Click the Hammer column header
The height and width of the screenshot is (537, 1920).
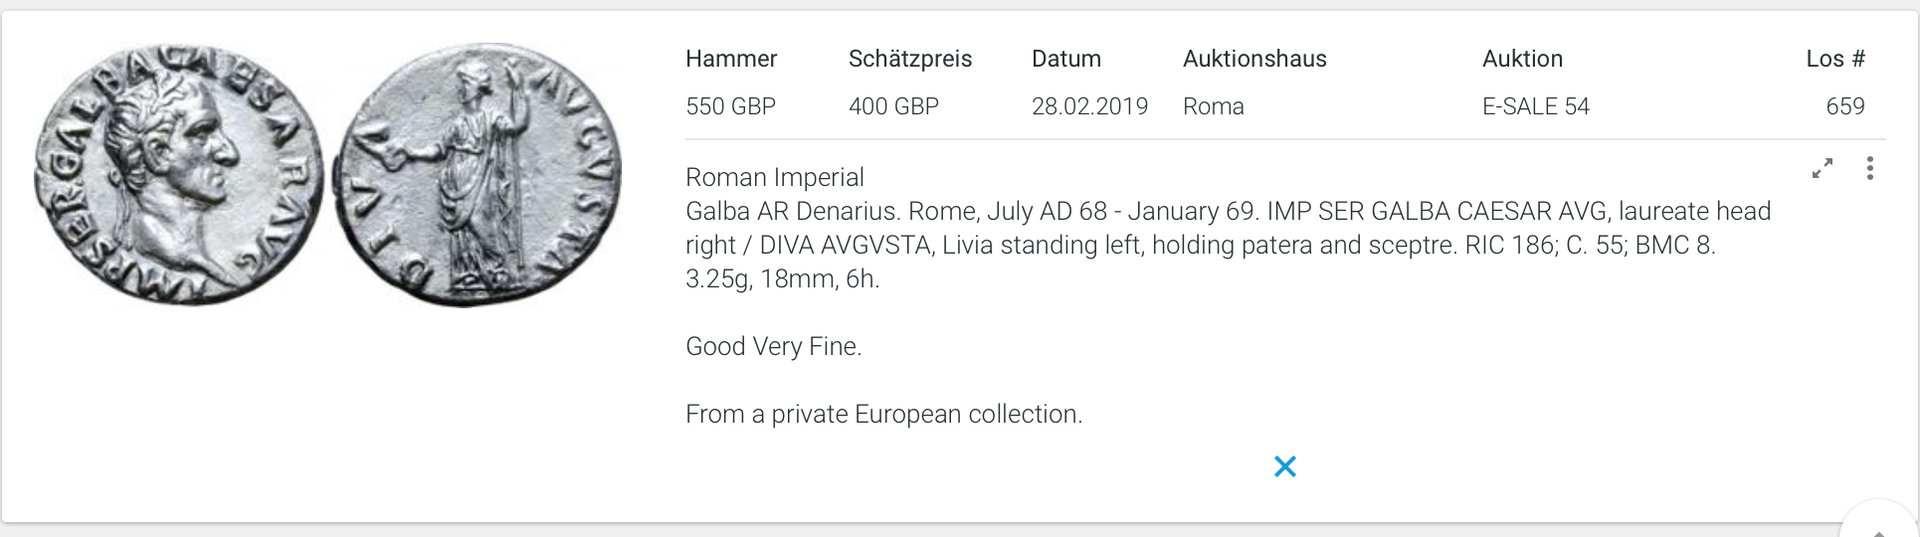tap(731, 59)
